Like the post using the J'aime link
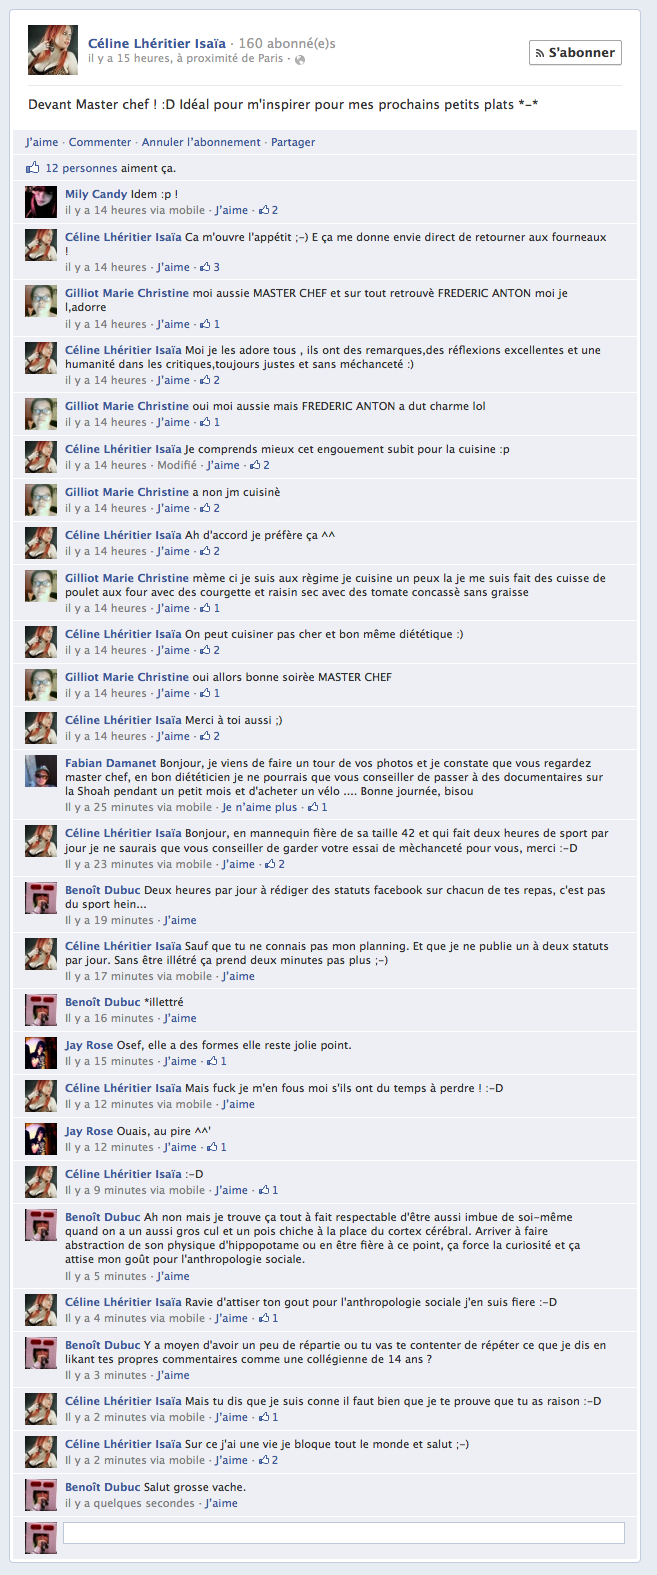 (x=42, y=142)
